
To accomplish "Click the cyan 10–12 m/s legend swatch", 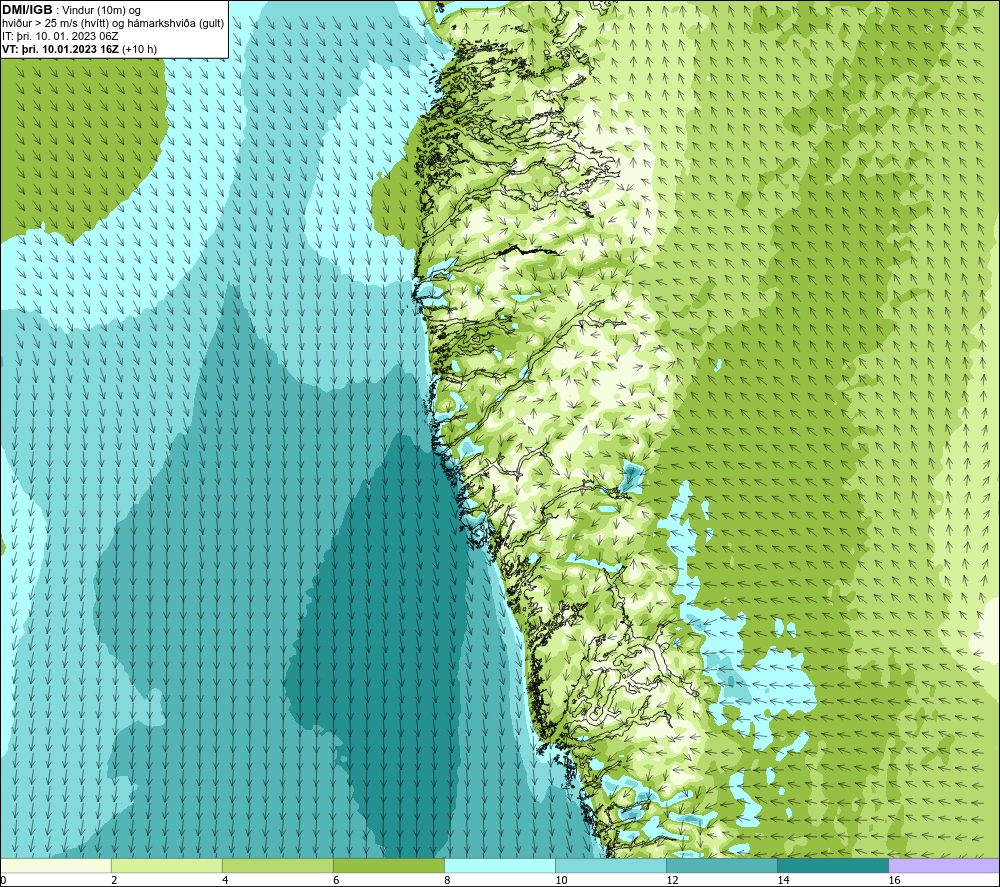I will (611, 866).
